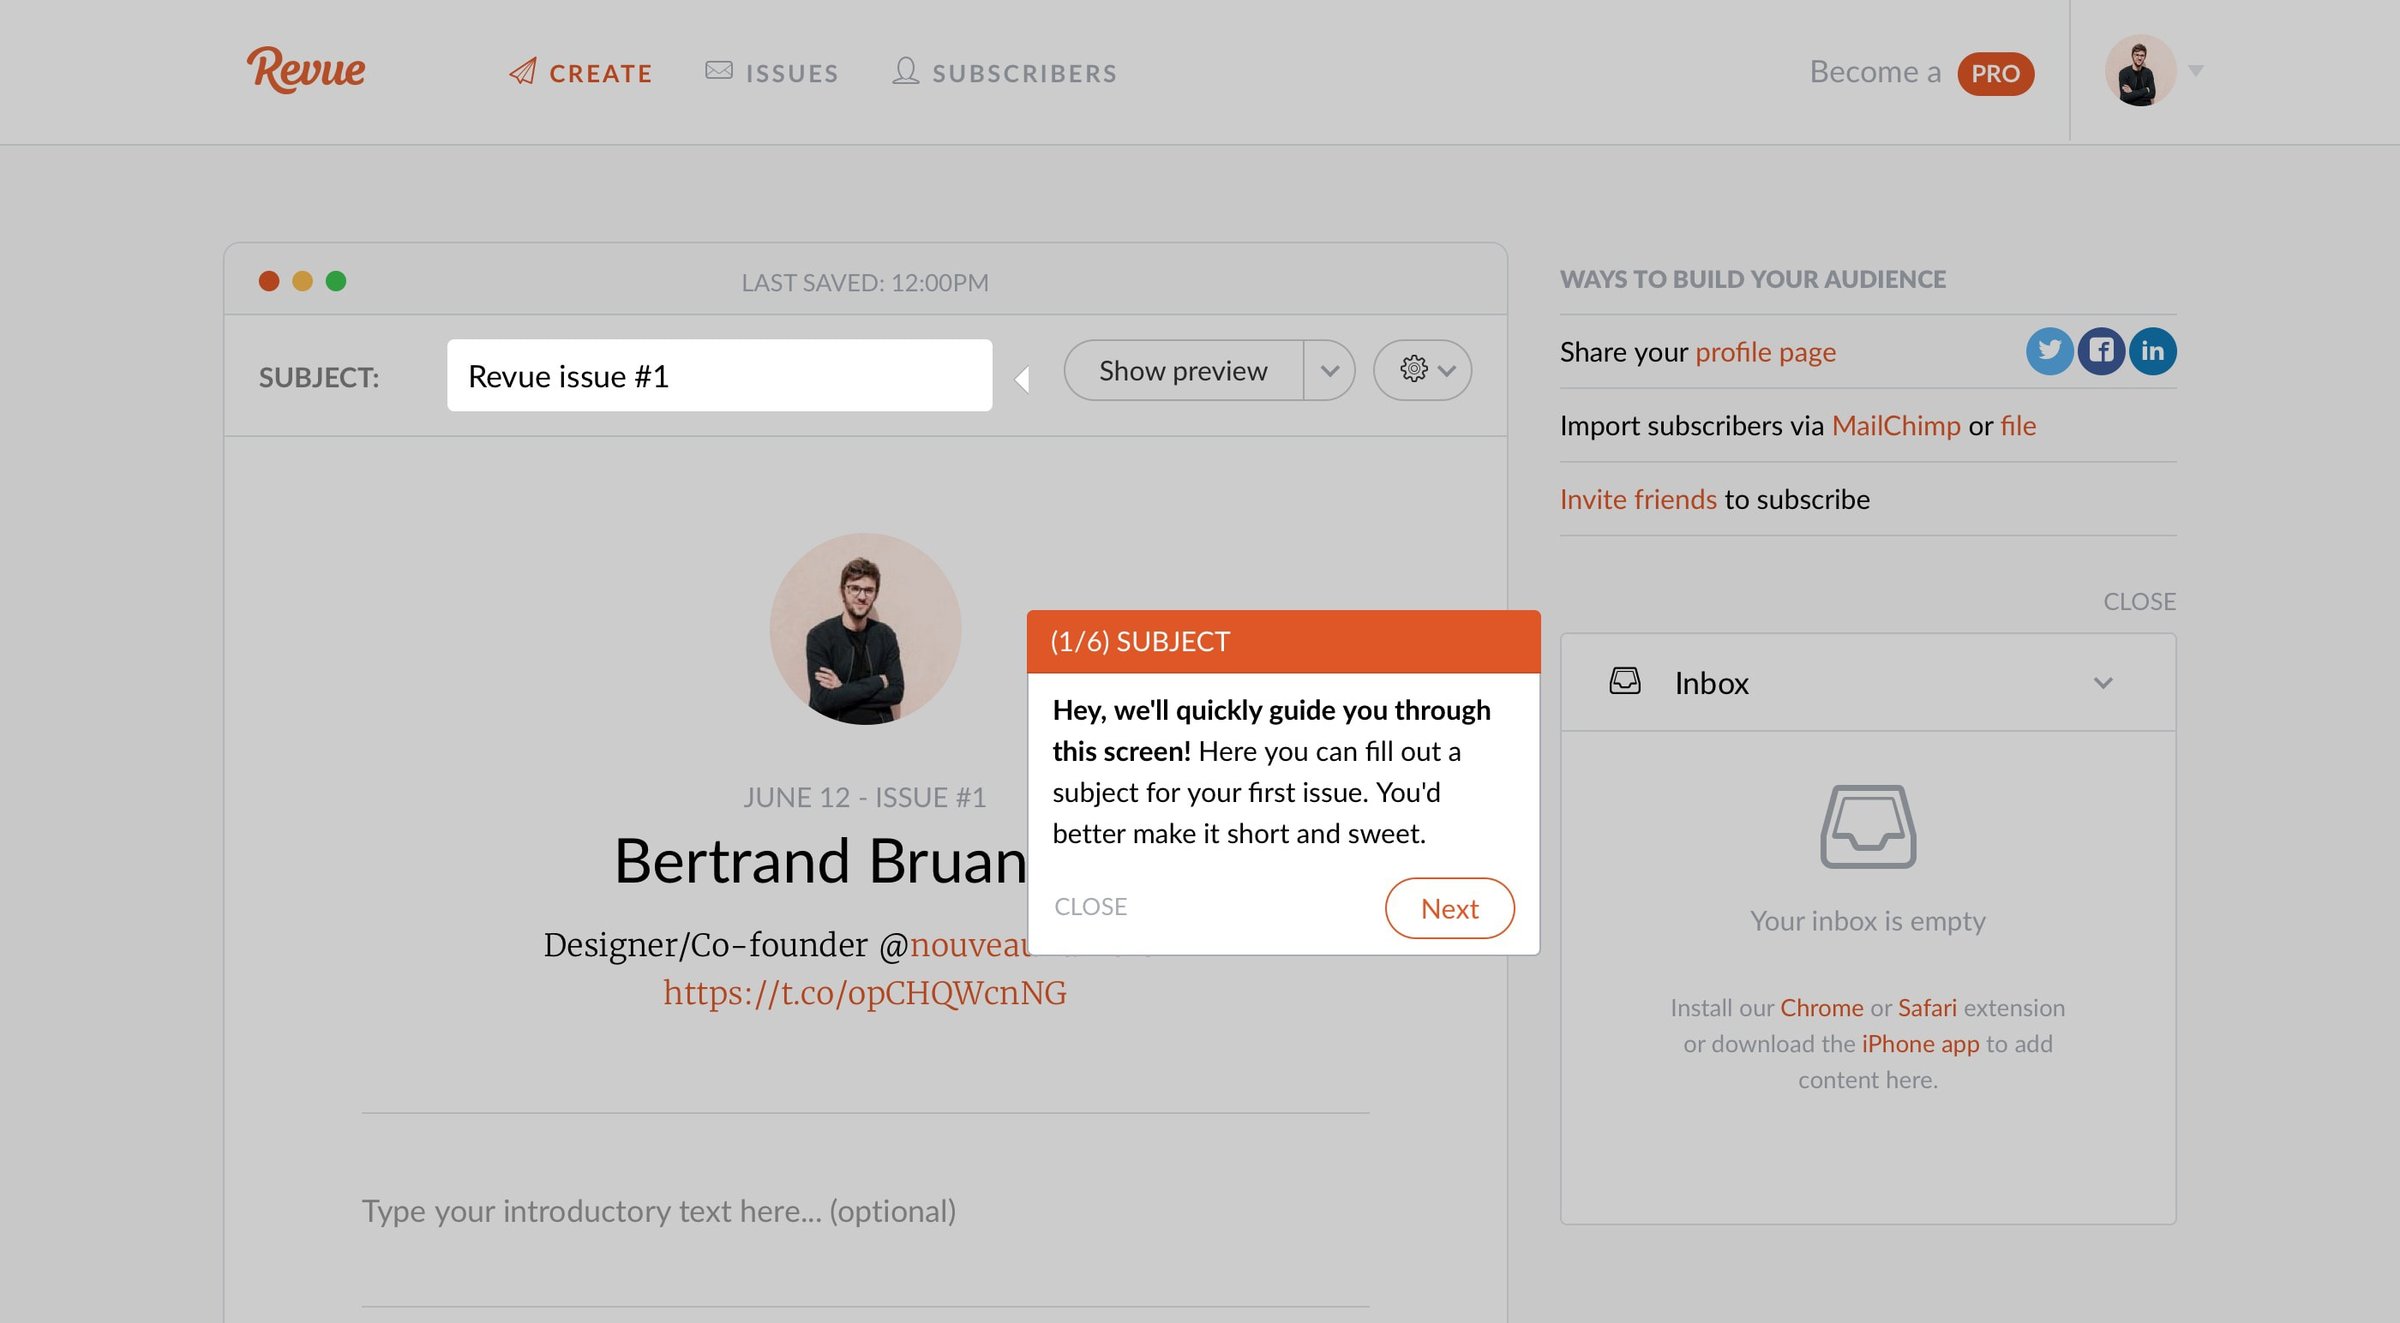Viewport: 2400px width, 1323px height.
Task: Click the Subscribers person icon
Action: pos(905,70)
